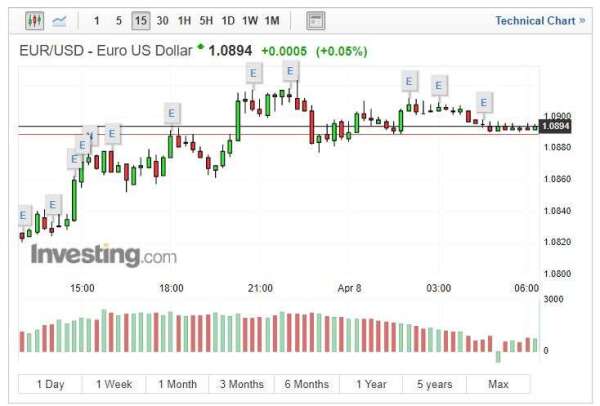Choose the 1H interval

184,21
